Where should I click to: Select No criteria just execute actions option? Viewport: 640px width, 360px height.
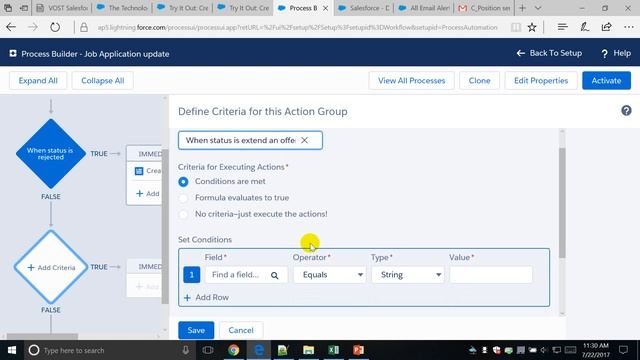[183, 214]
